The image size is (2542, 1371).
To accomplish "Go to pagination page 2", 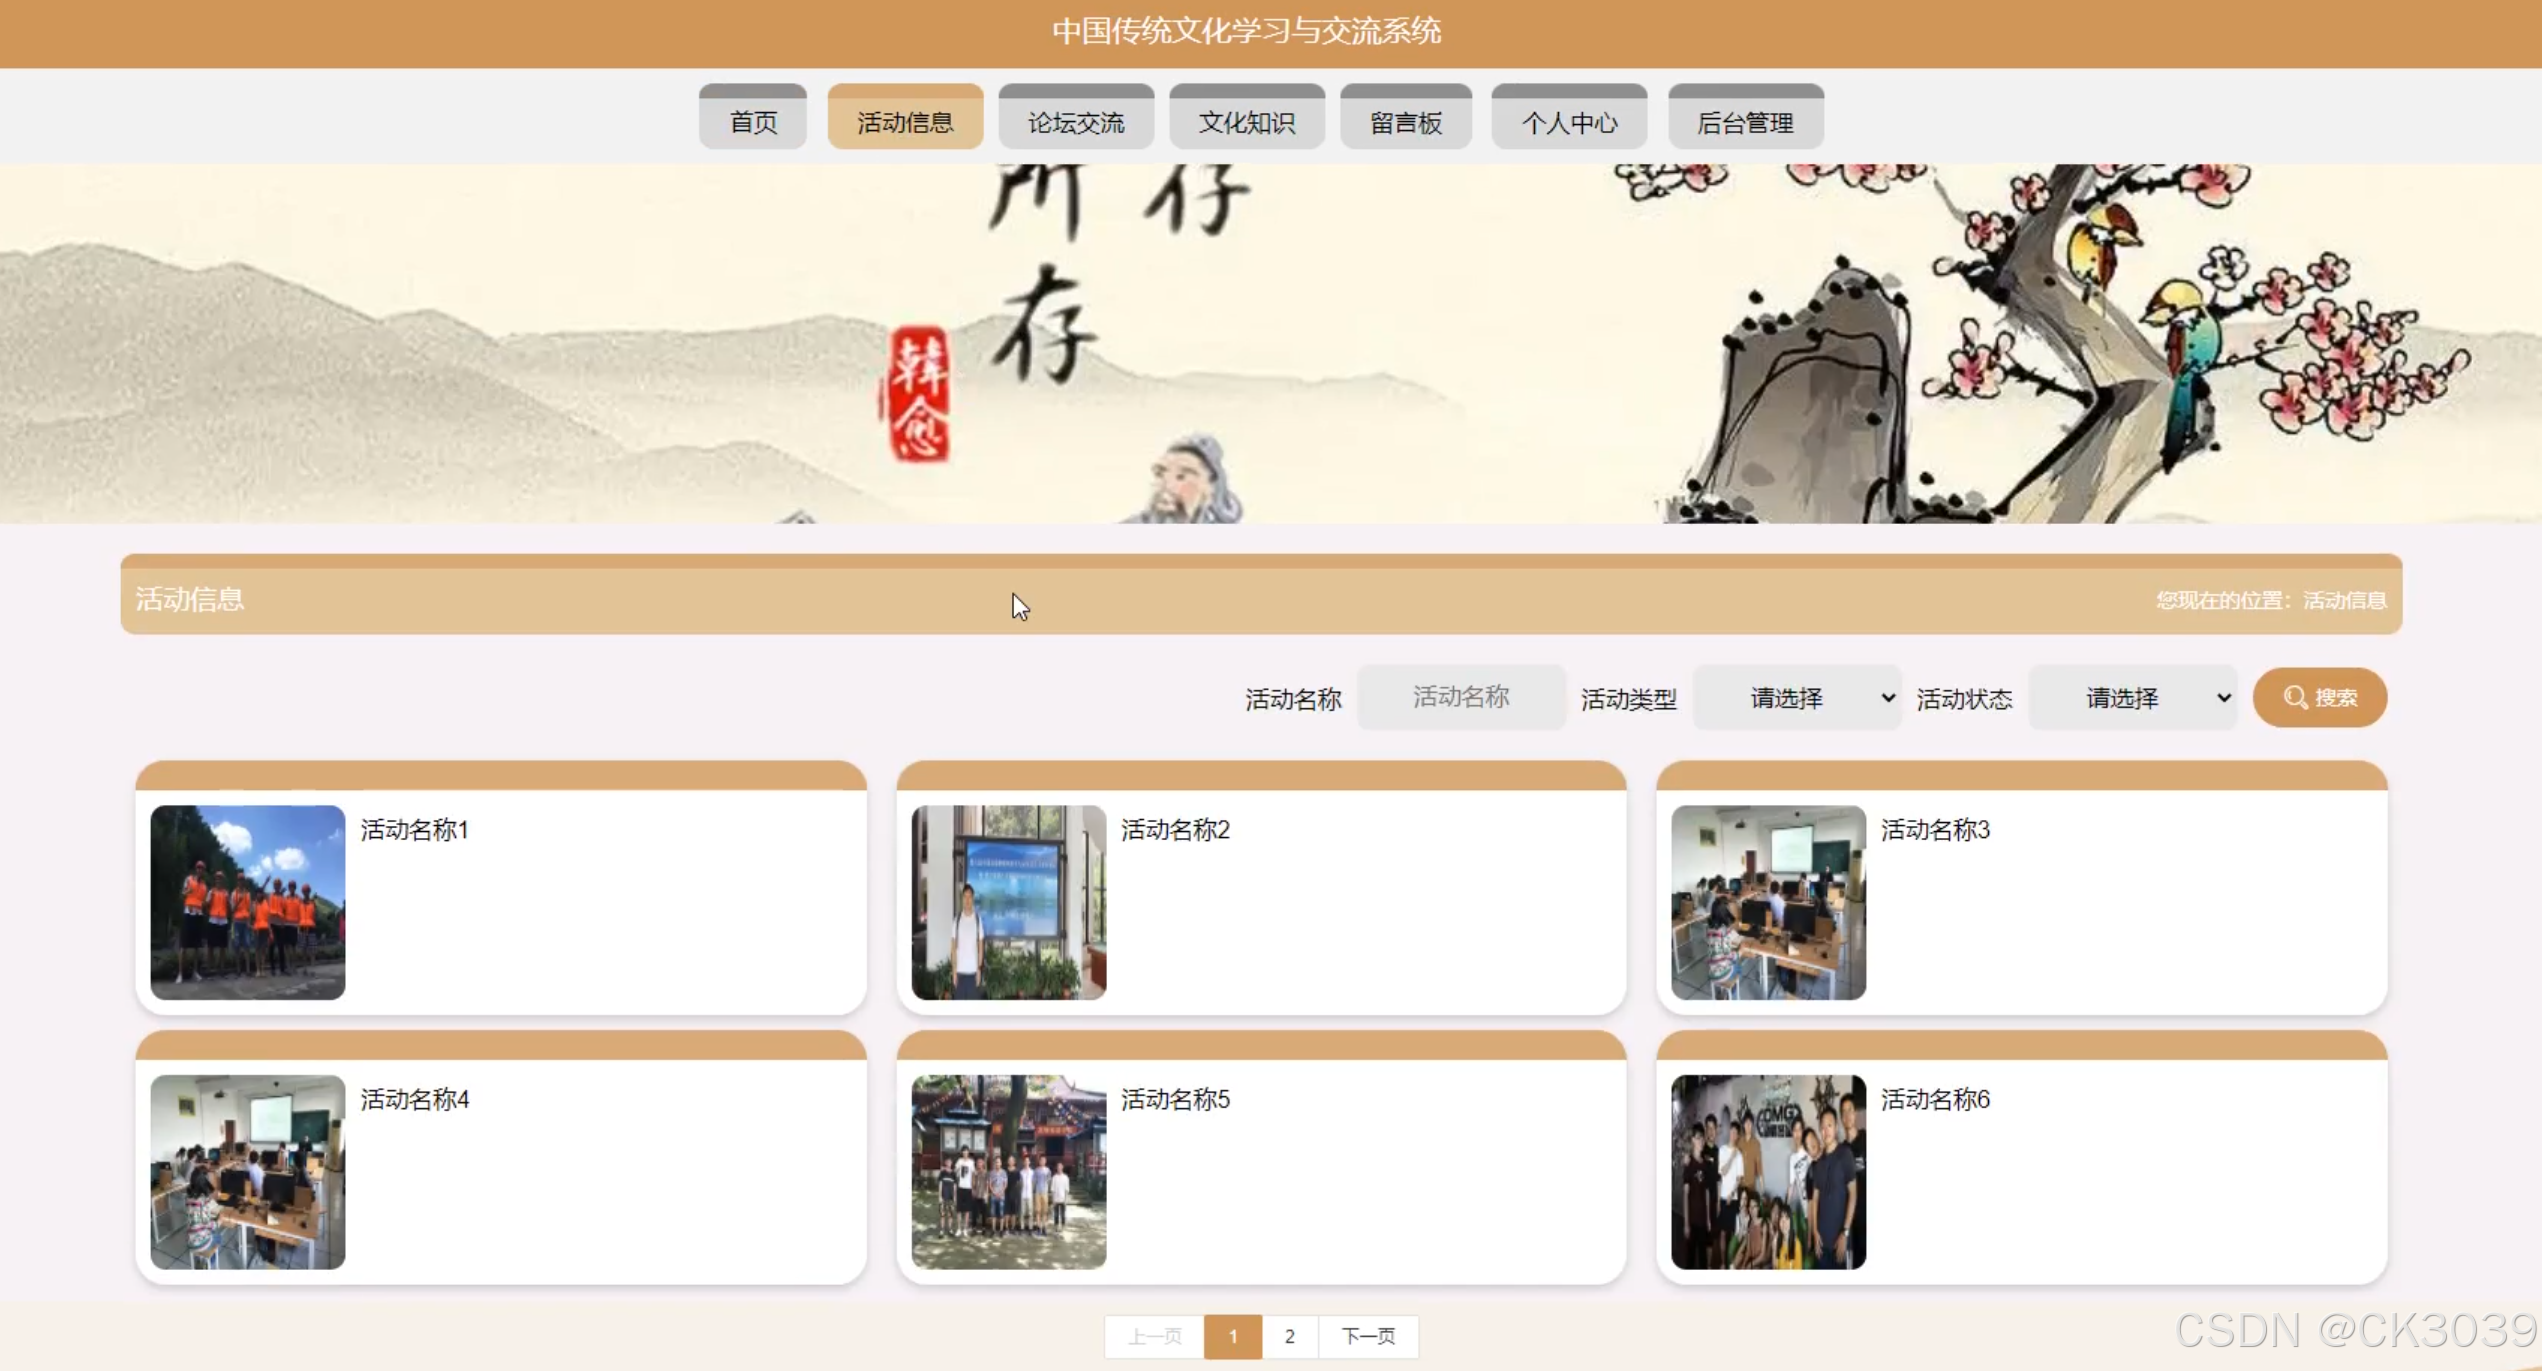I will coord(1290,1336).
